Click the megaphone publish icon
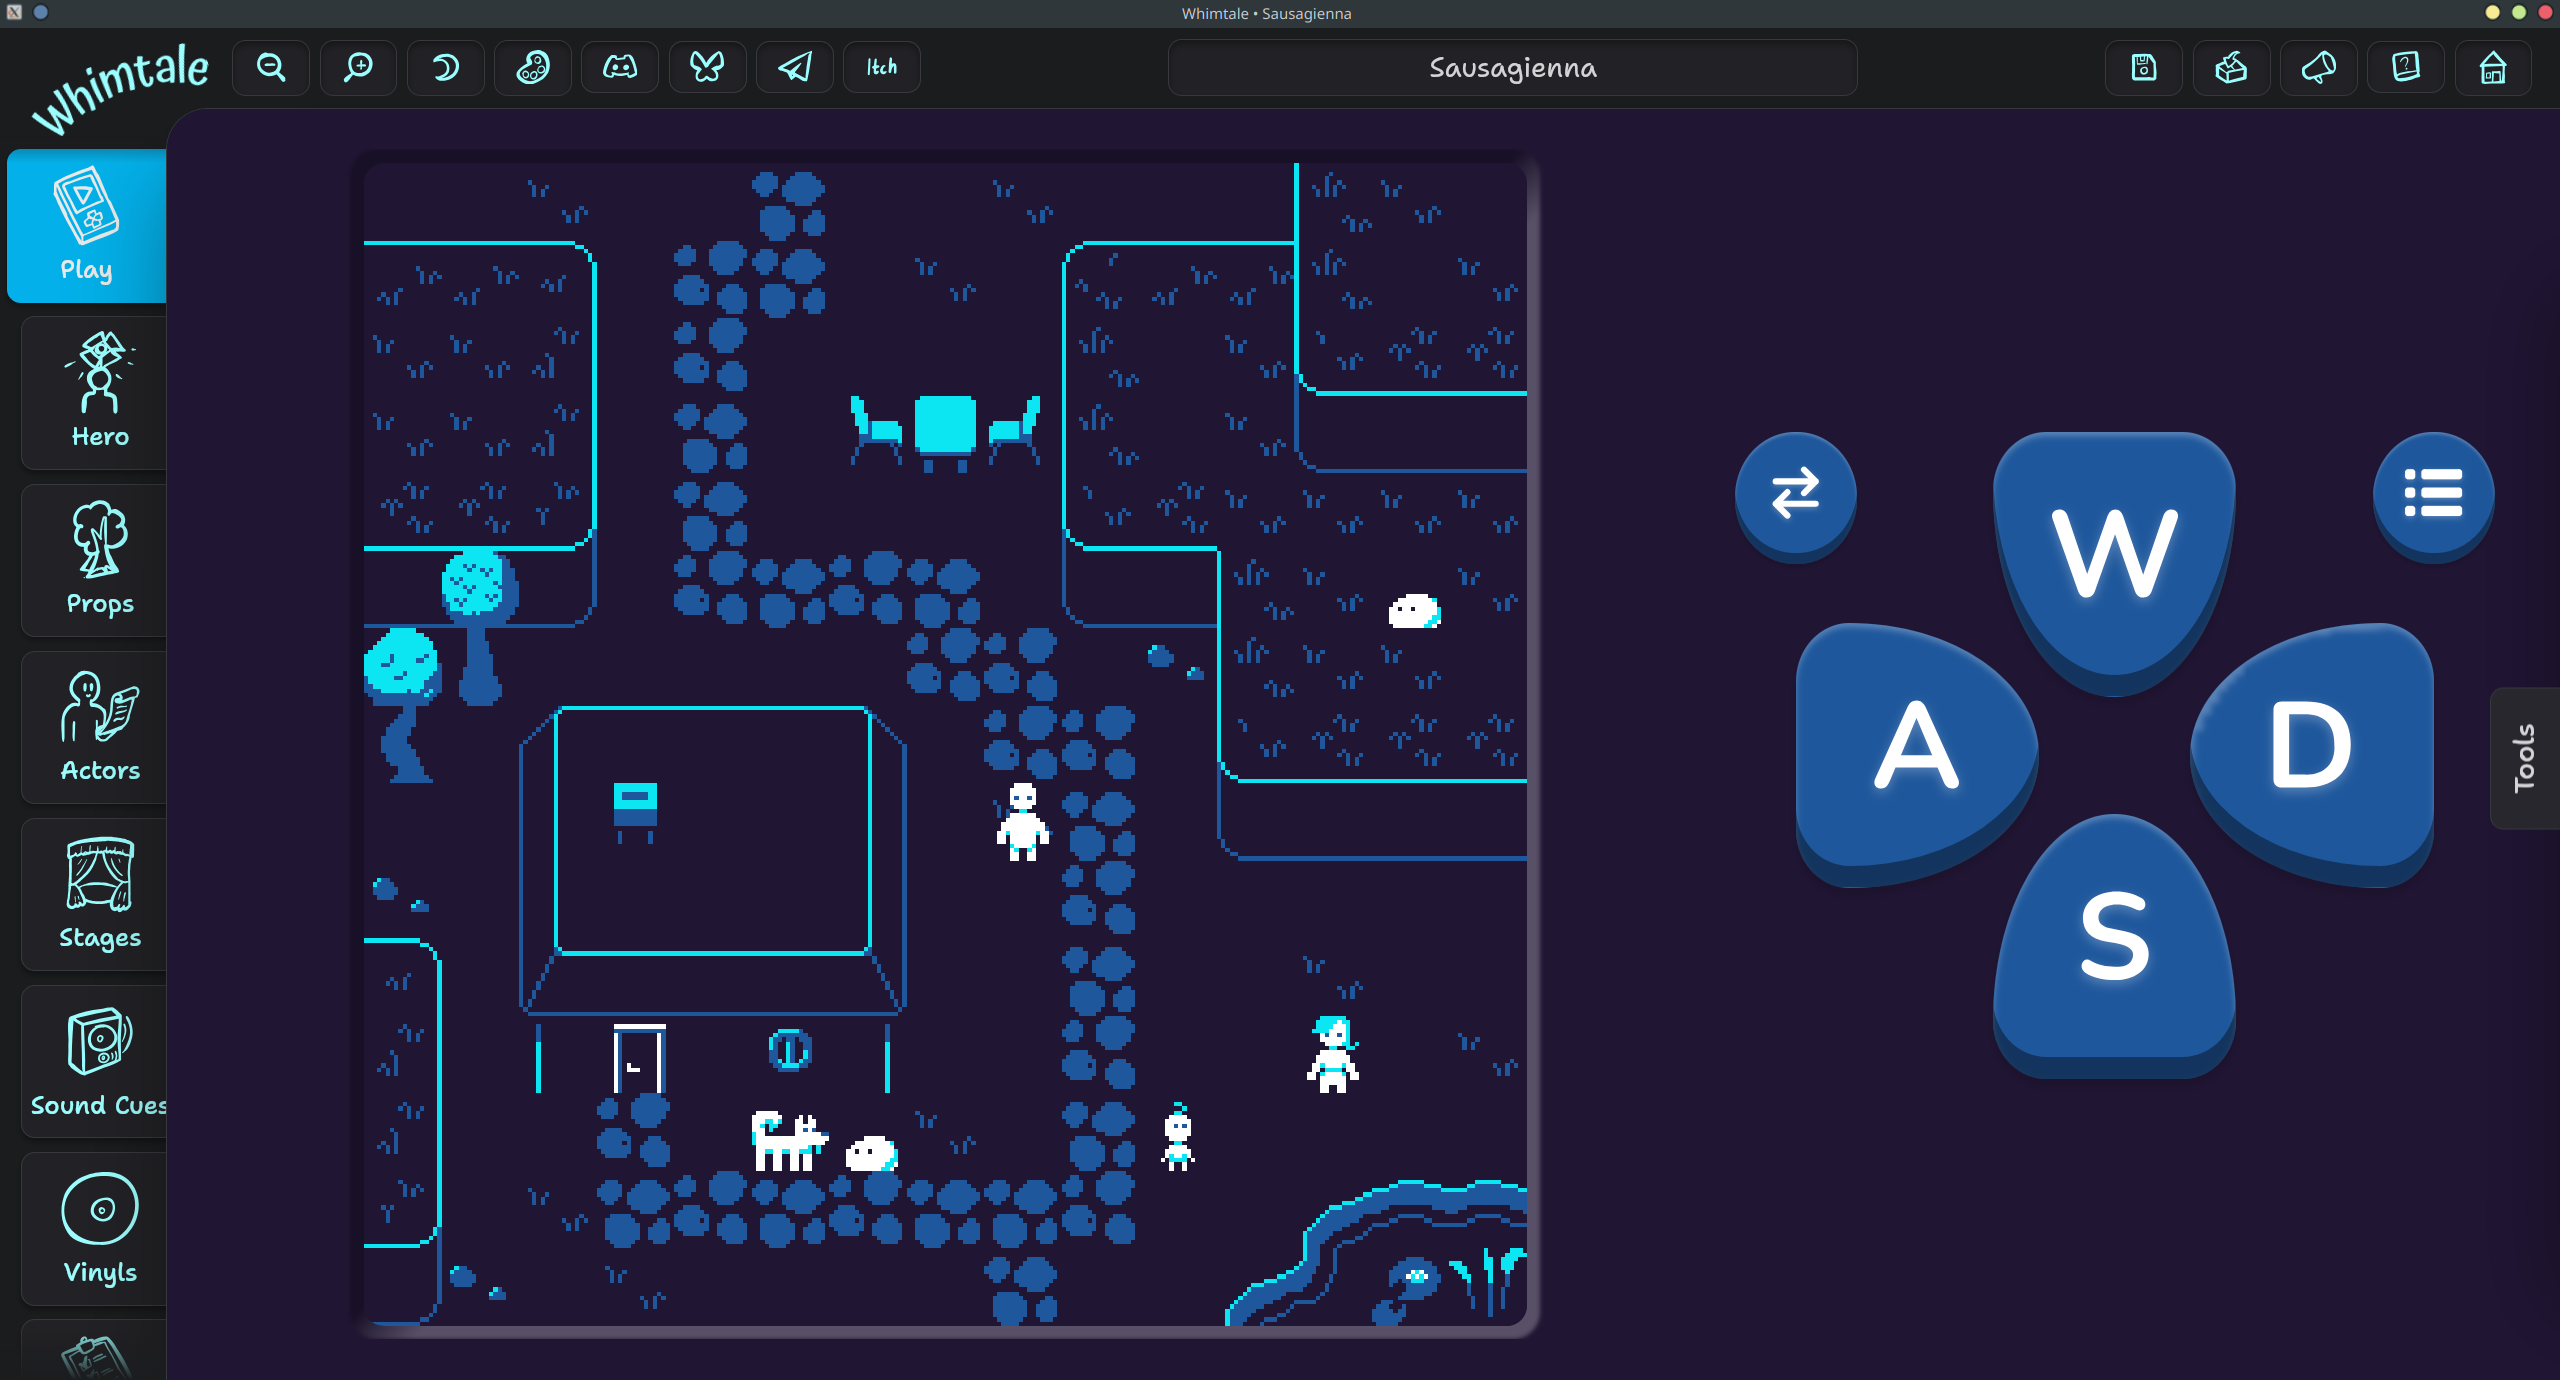Viewport: 2560px width, 1380px height. (x=2318, y=67)
